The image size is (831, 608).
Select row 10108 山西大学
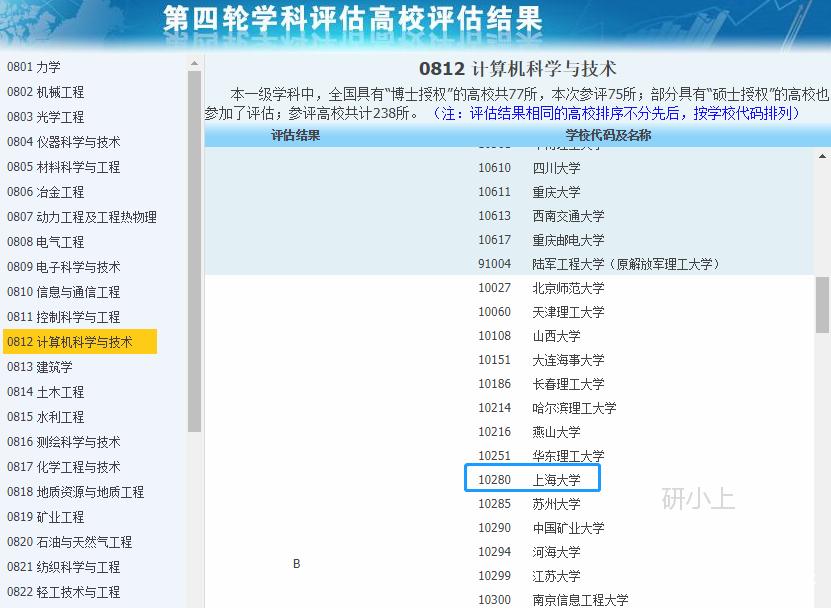(529, 336)
